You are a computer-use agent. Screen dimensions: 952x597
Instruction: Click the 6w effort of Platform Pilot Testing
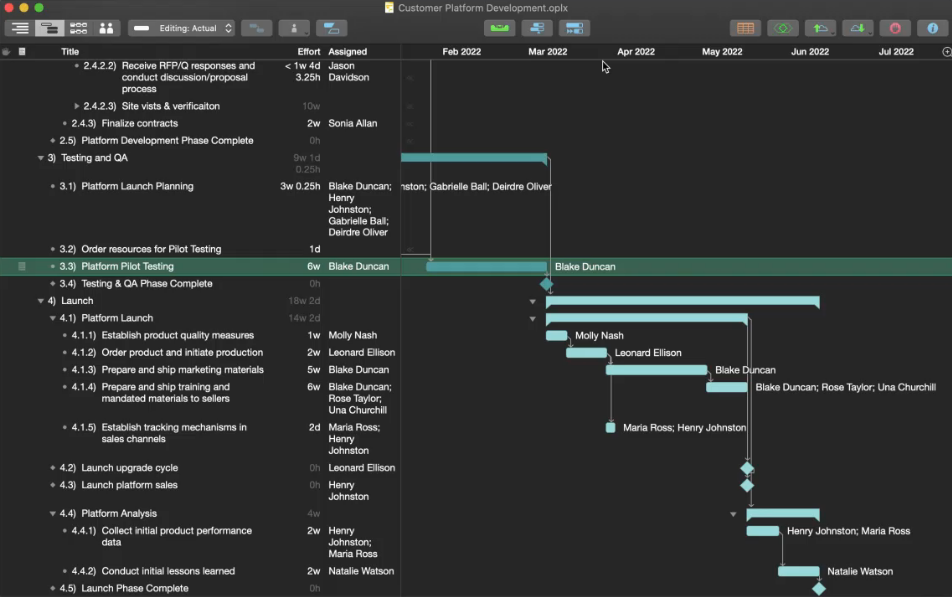(x=313, y=266)
